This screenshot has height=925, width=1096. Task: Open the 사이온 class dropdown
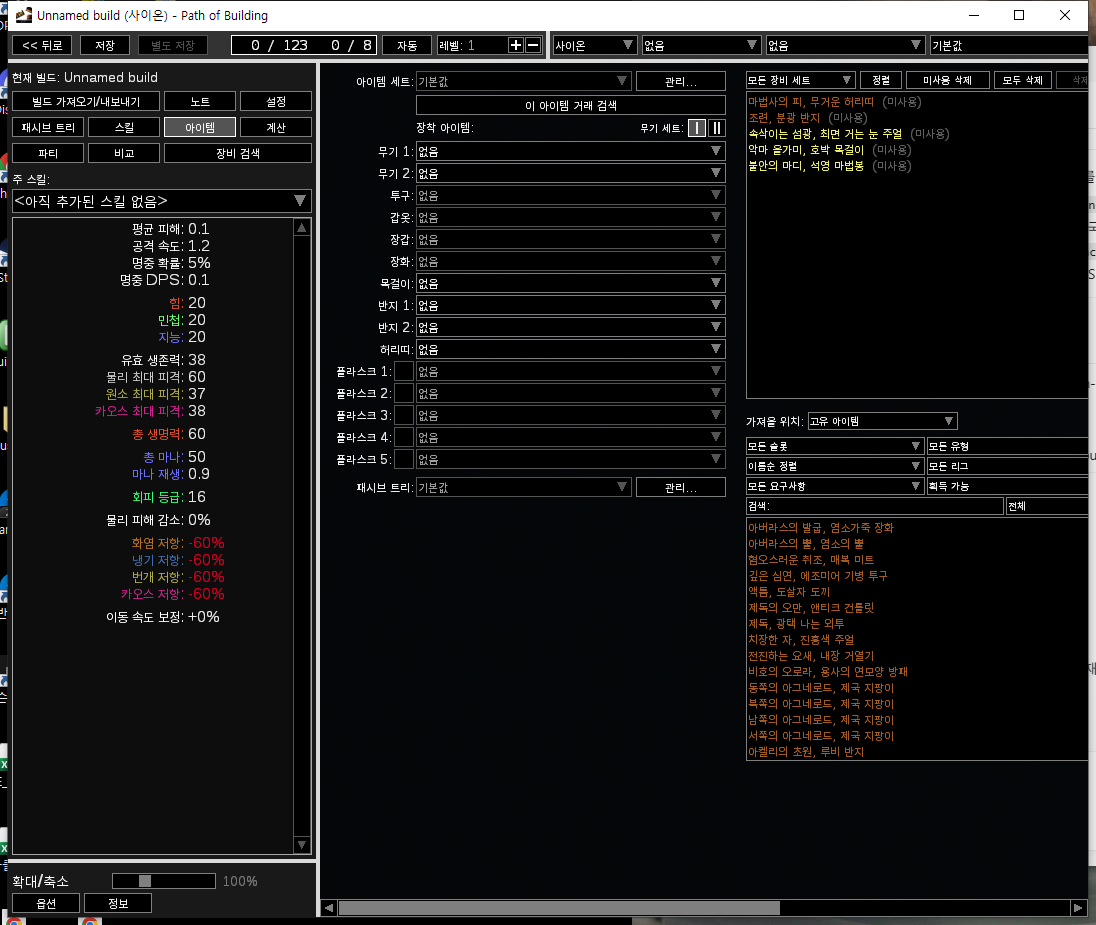pyautogui.click(x=594, y=45)
